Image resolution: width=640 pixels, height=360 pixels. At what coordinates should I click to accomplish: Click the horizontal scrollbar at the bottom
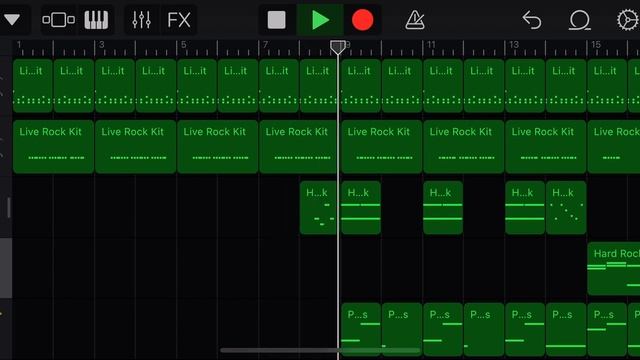pos(320,350)
